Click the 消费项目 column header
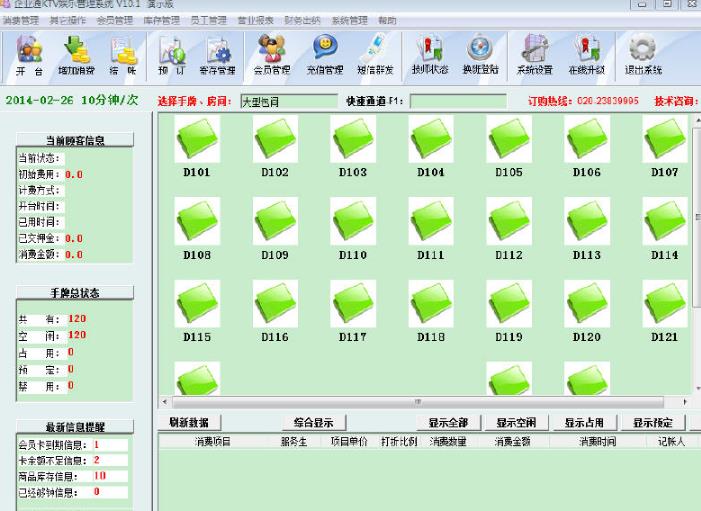This screenshot has width=701, height=511. click(x=213, y=442)
